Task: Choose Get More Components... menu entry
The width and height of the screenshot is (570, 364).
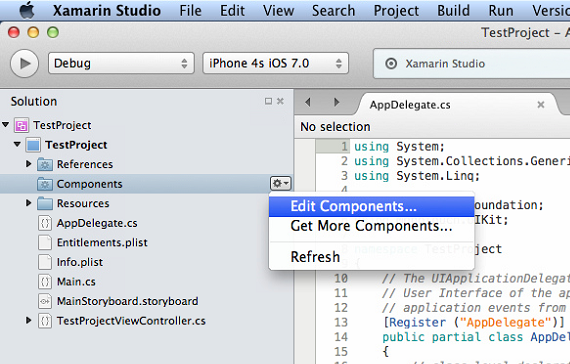Action: coord(371,226)
